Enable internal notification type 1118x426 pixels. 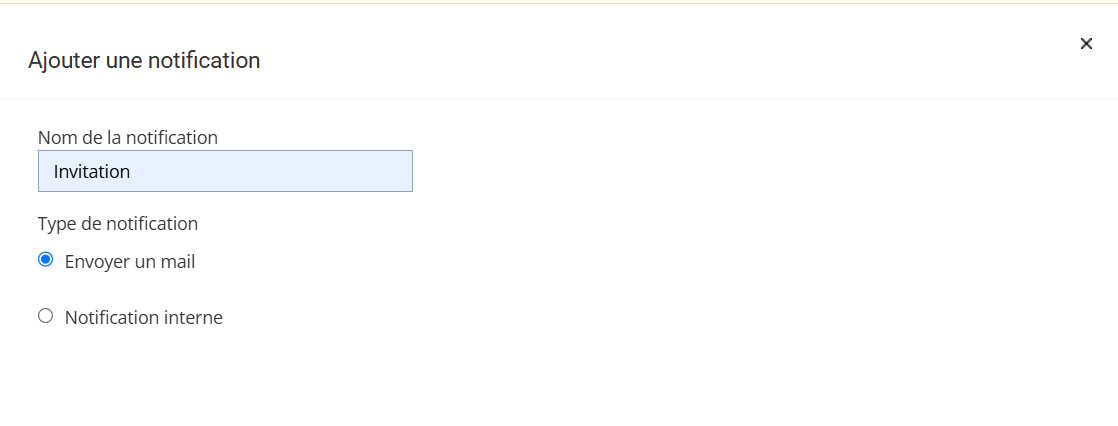[45, 316]
